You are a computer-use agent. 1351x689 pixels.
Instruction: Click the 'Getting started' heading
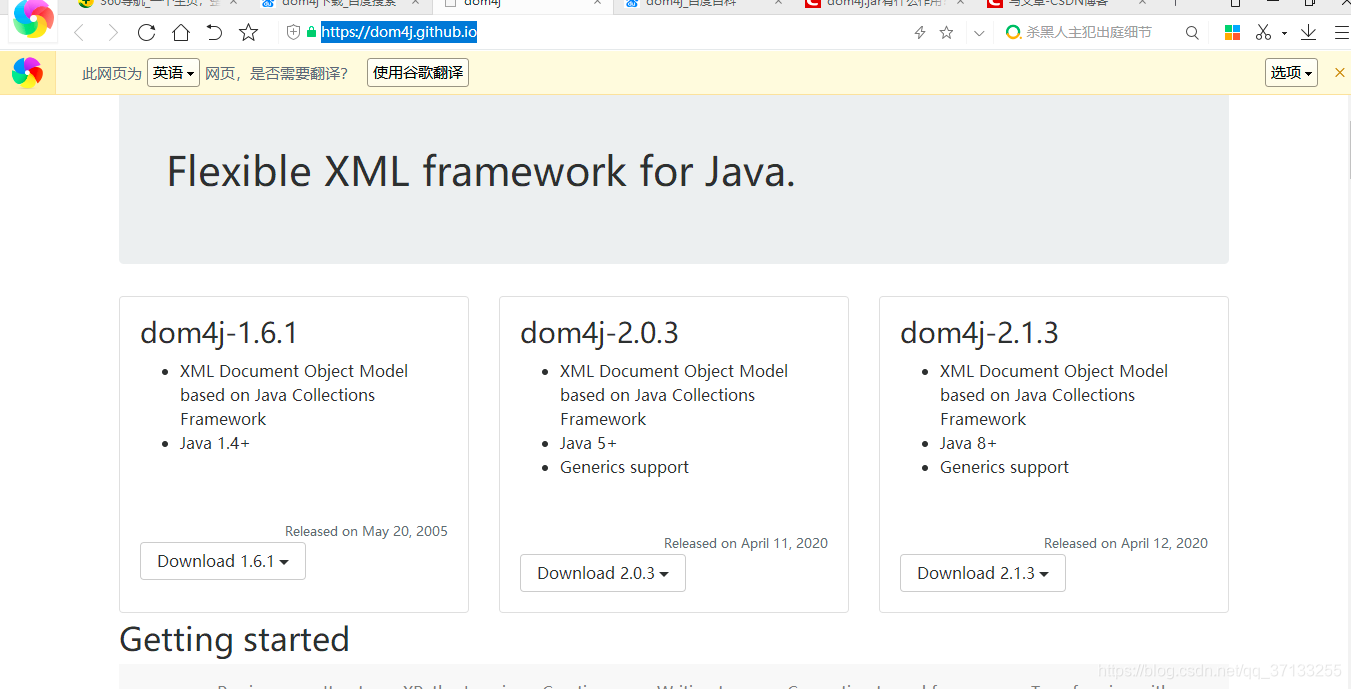(x=234, y=639)
